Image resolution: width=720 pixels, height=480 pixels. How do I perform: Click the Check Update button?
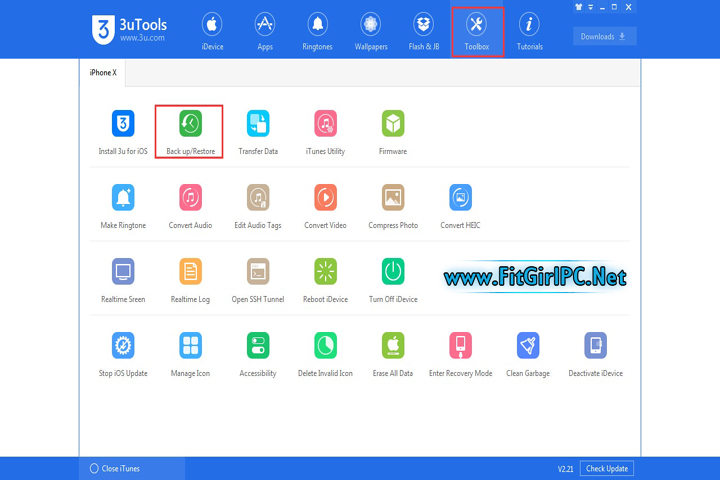pyautogui.click(x=608, y=468)
